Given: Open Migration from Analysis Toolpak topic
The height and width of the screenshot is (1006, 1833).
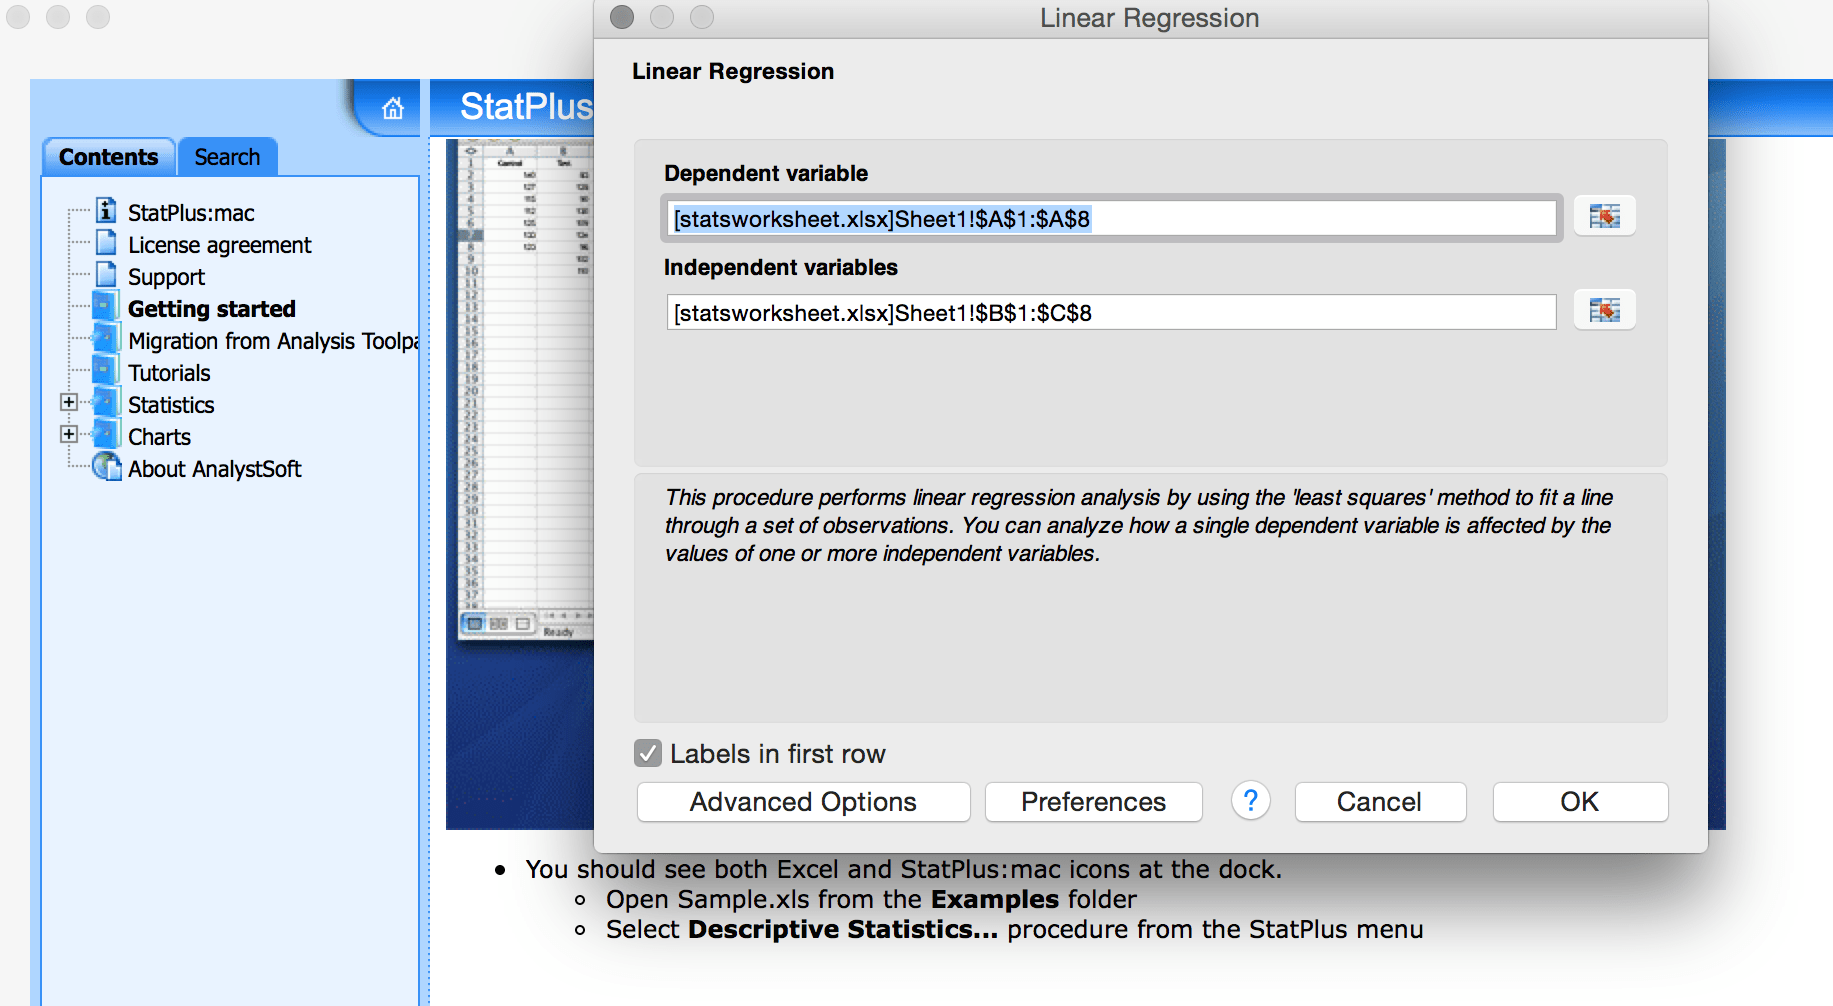Looking at the screenshot, I should [273, 341].
